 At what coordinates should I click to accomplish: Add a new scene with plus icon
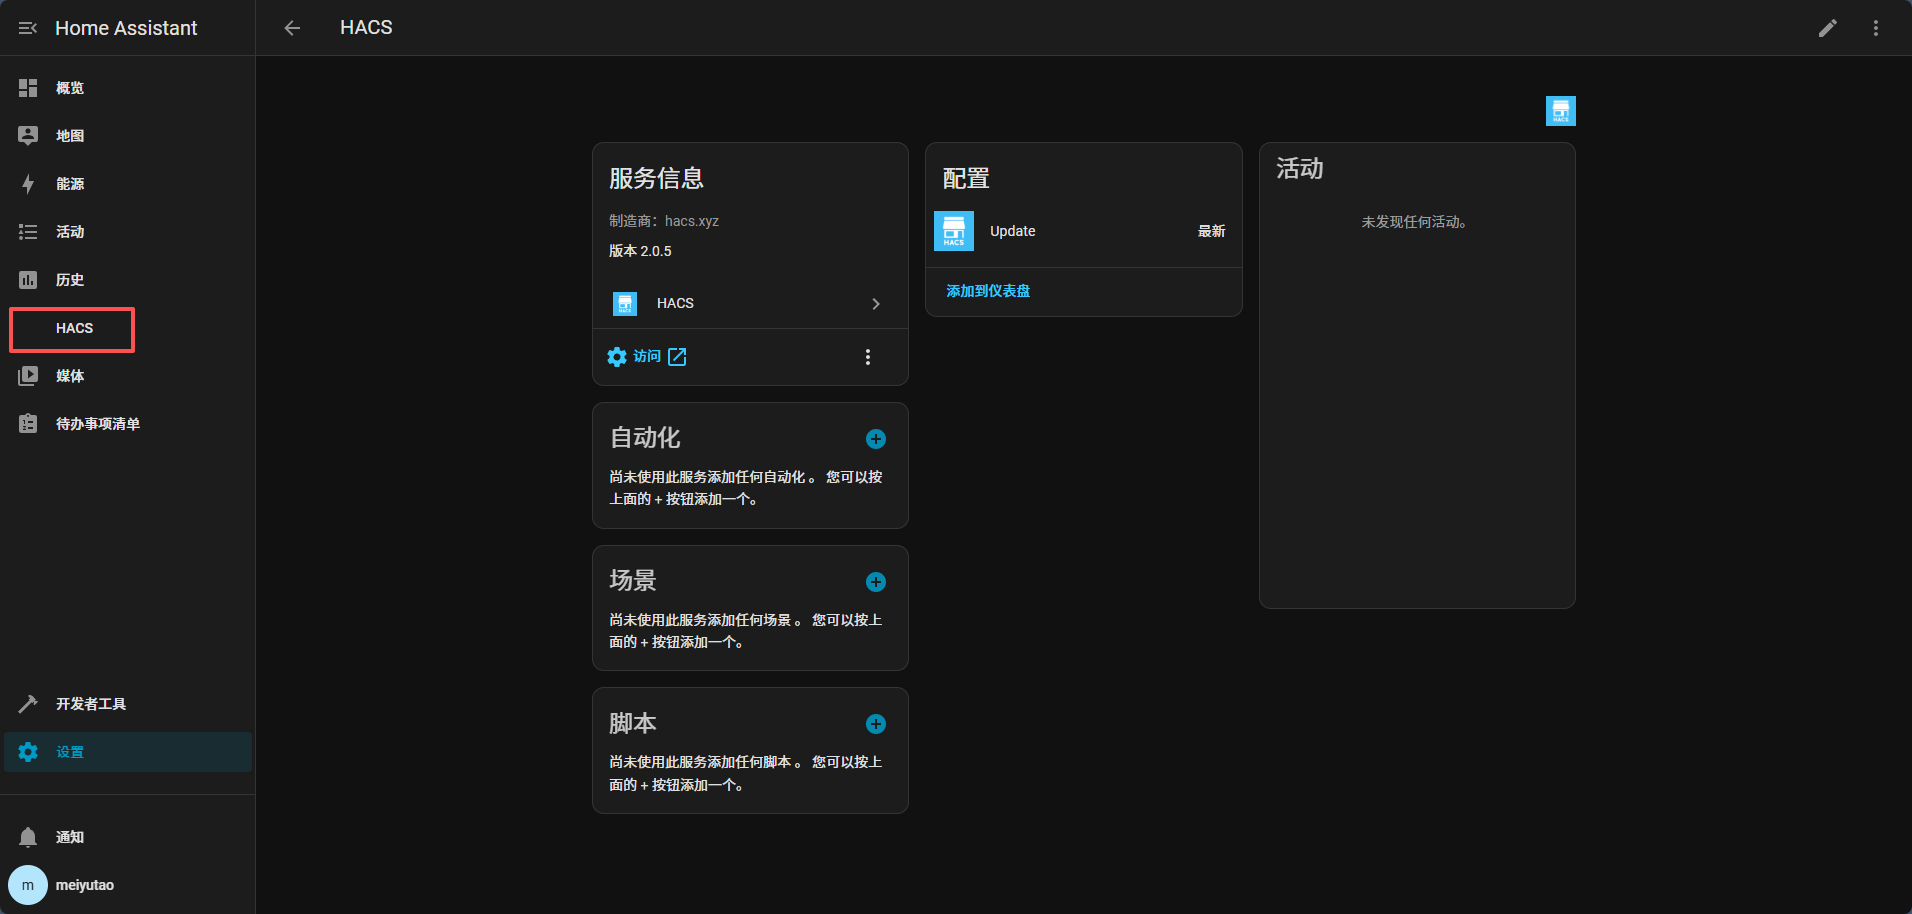(x=875, y=582)
